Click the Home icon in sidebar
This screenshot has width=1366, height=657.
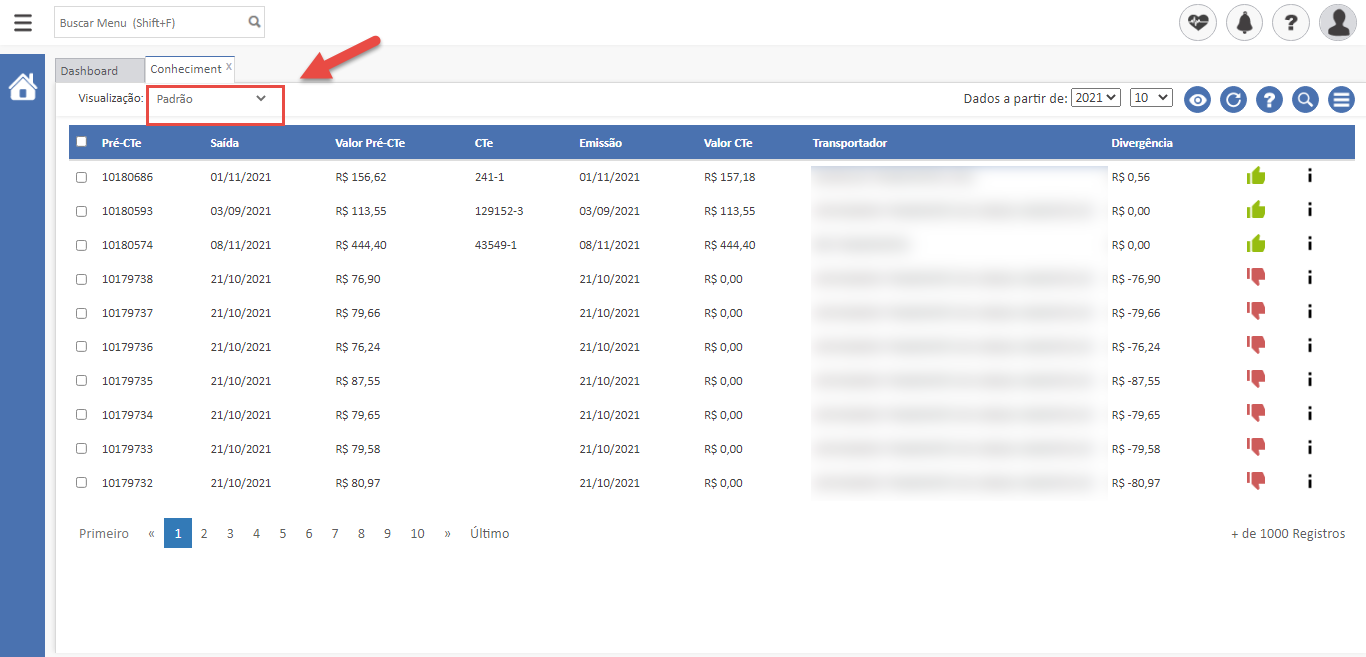click(x=22, y=88)
